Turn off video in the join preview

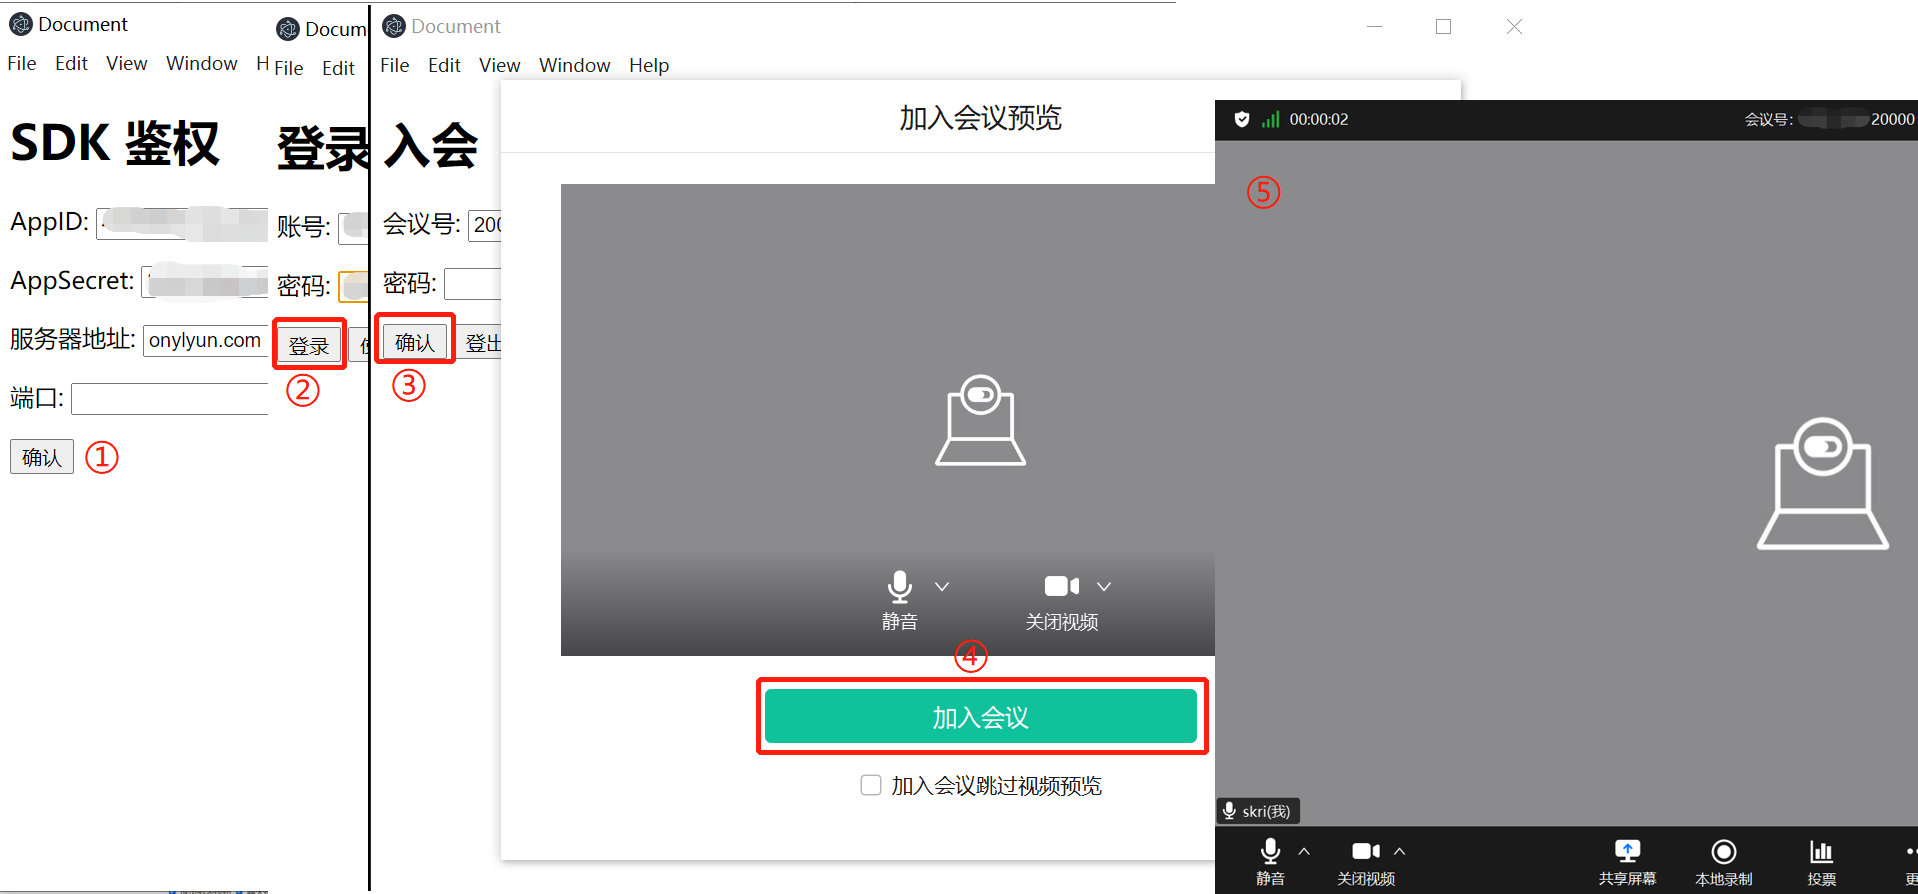[1062, 600]
